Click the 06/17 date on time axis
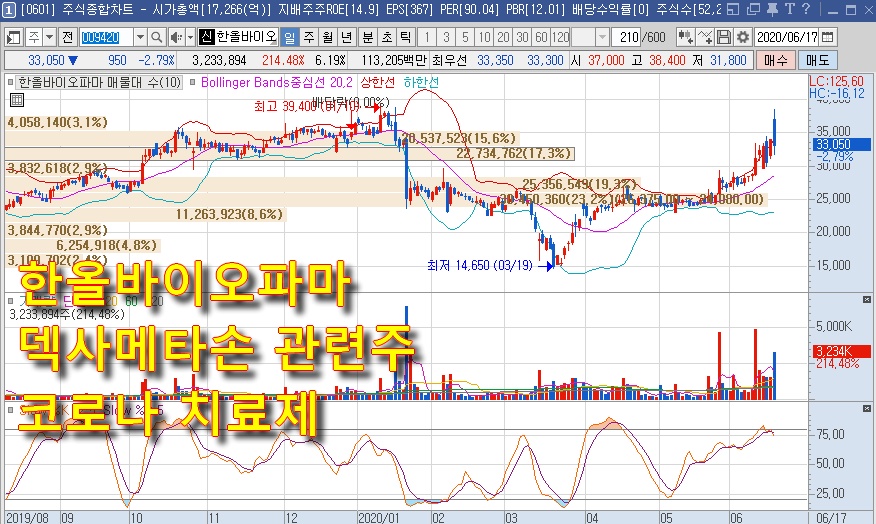 coord(831,518)
